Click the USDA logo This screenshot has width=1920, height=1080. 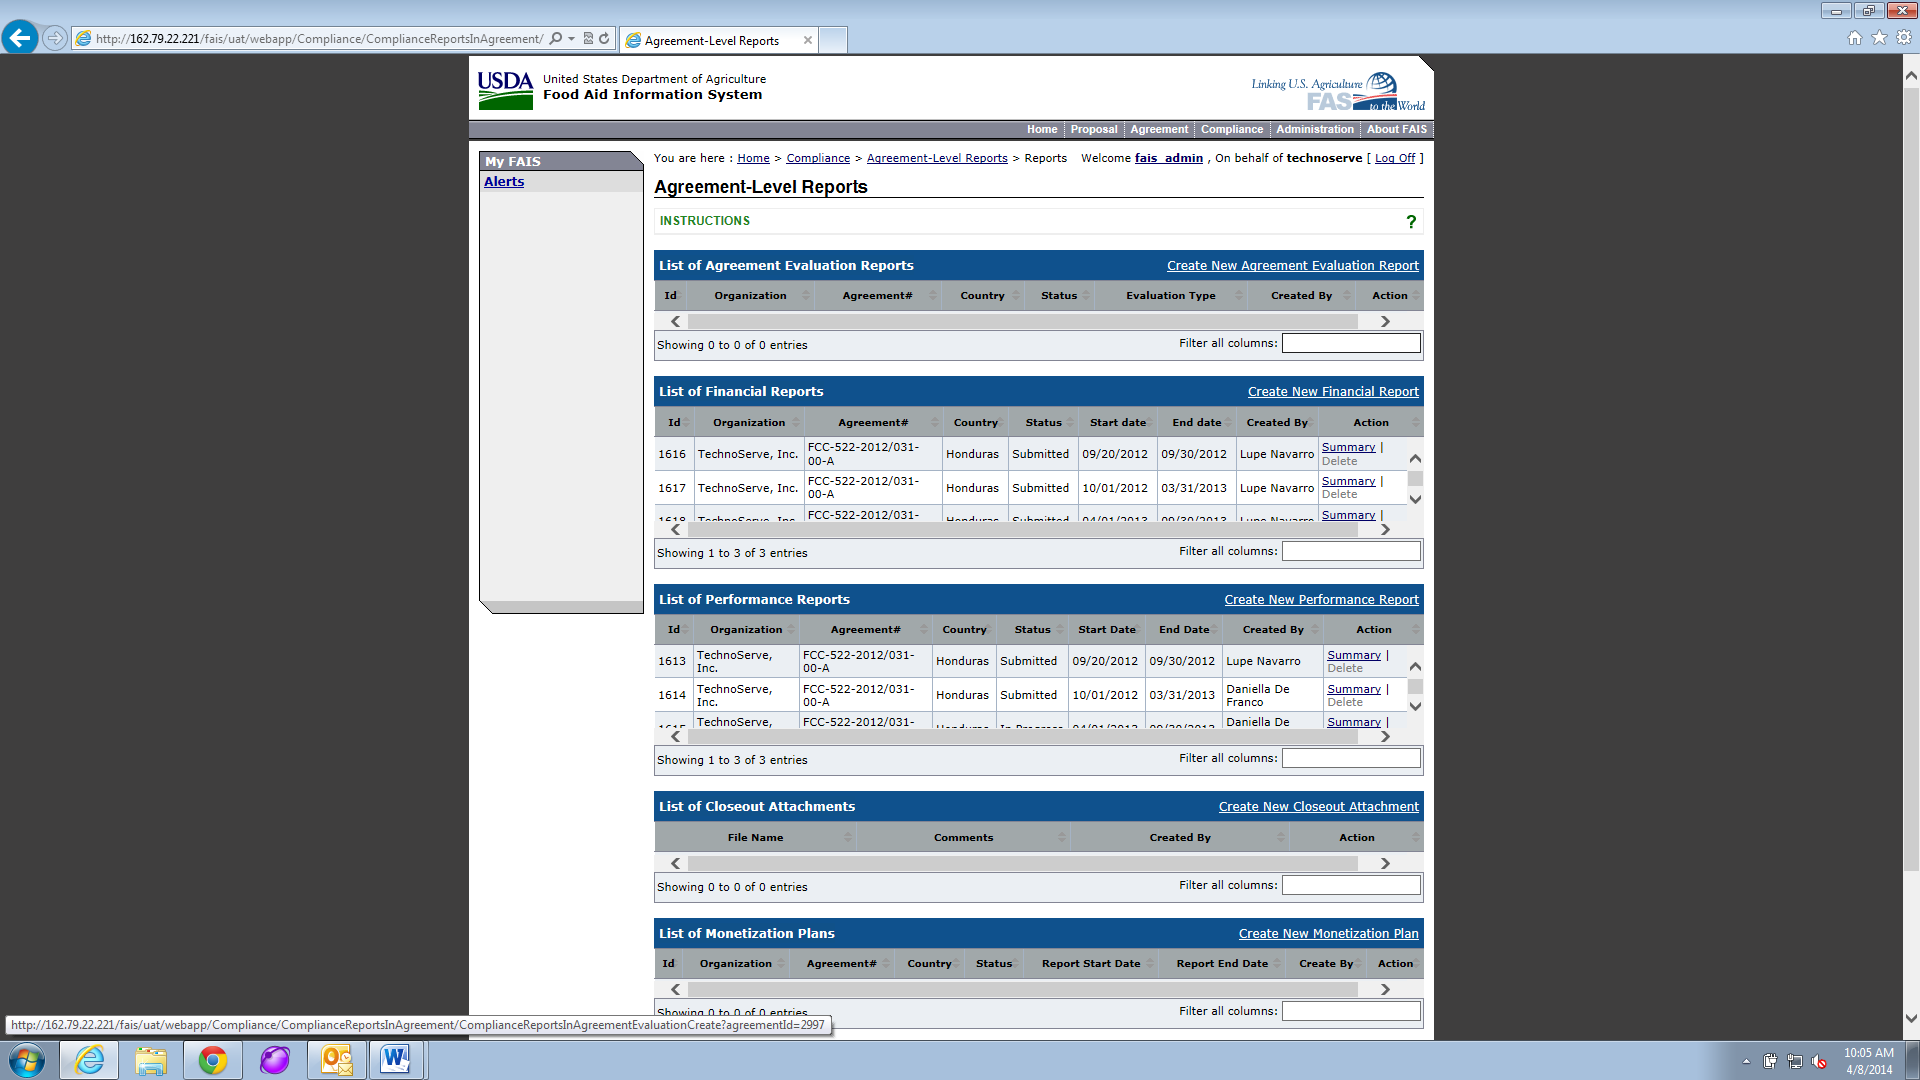pyautogui.click(x=505, y=90)
